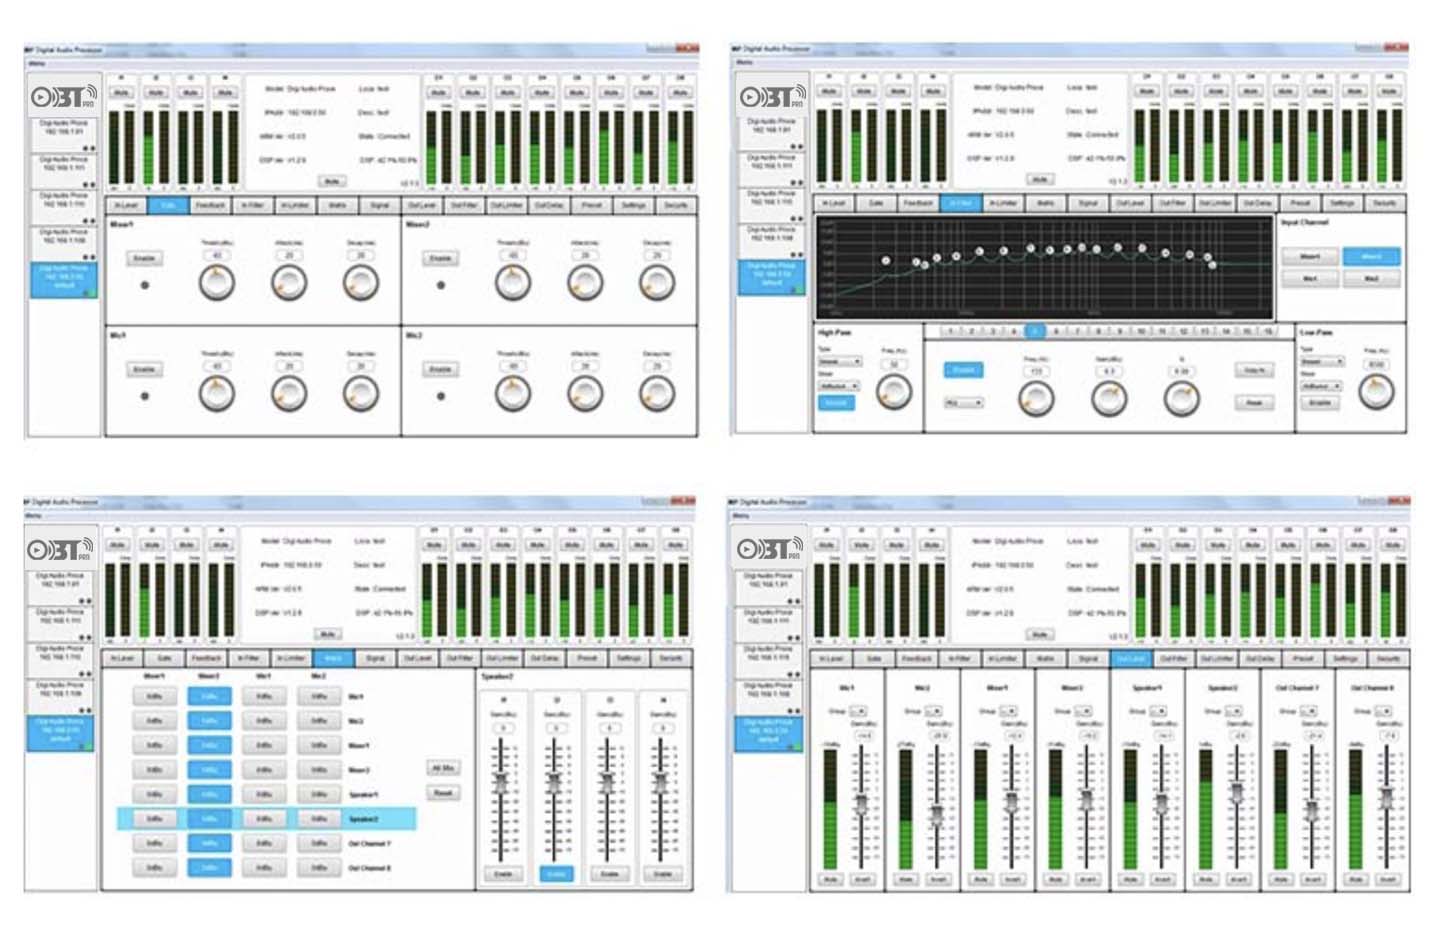
Task: Open the High Pass Type dropdown
Action: pos(840,361)
